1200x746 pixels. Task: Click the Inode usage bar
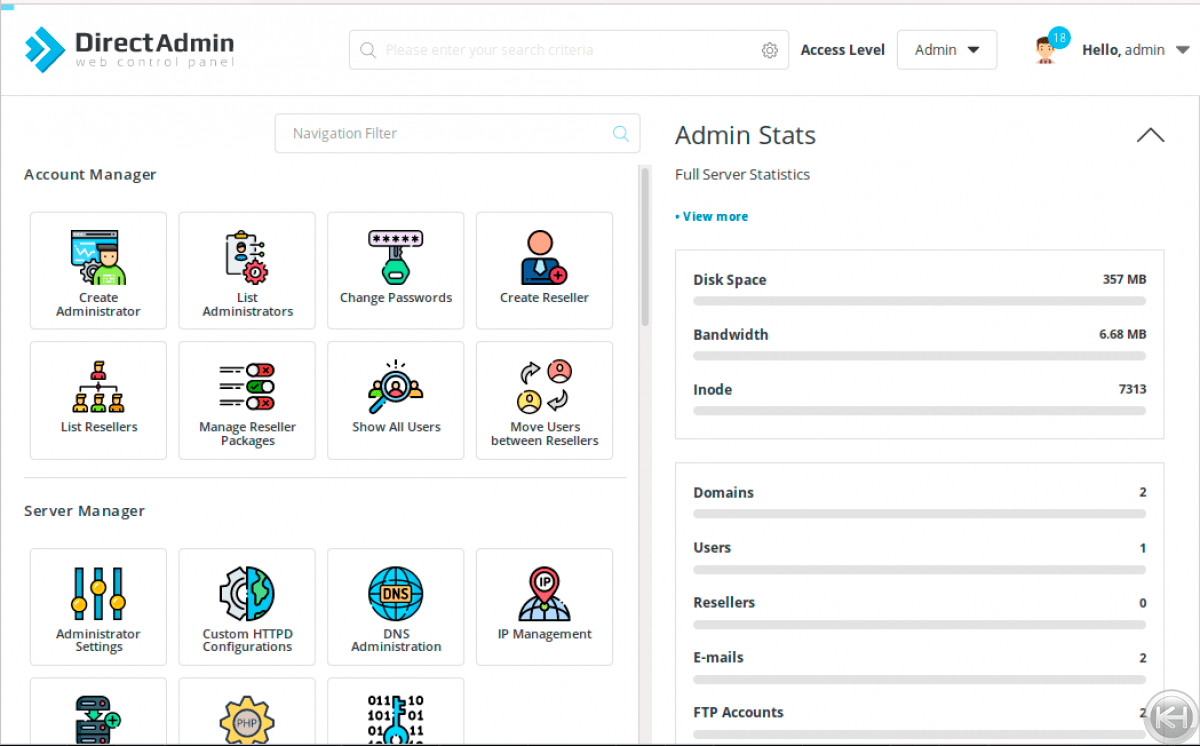920,411
